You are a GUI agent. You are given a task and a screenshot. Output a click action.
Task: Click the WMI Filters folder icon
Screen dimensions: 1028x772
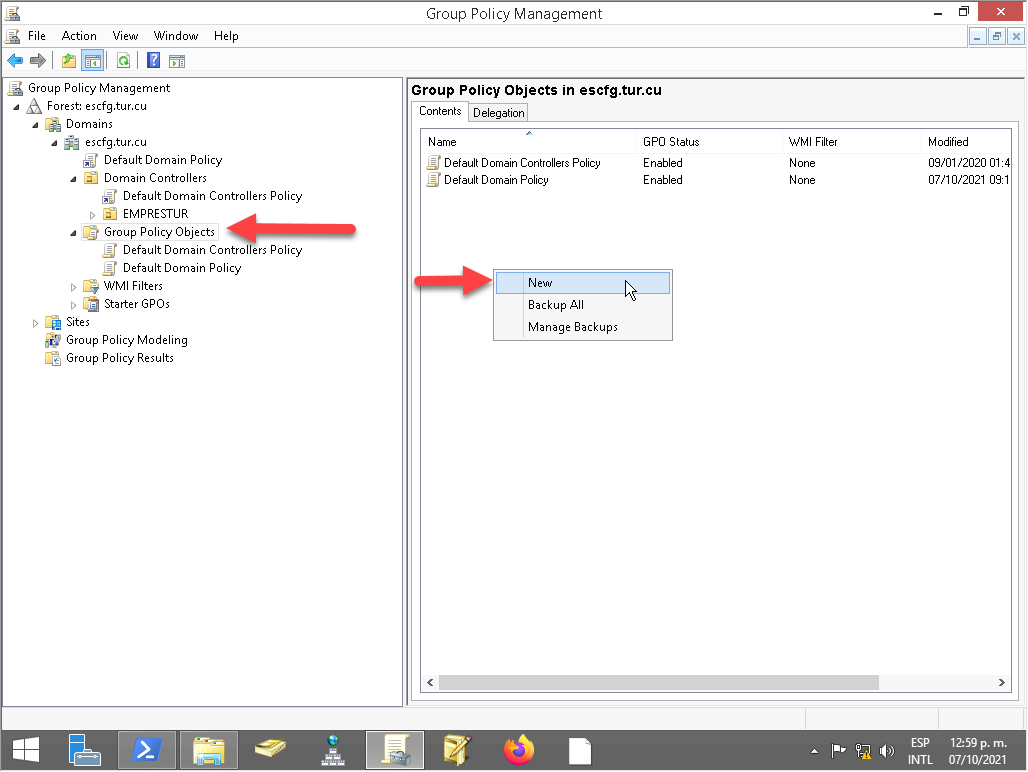tap(91, 286)
